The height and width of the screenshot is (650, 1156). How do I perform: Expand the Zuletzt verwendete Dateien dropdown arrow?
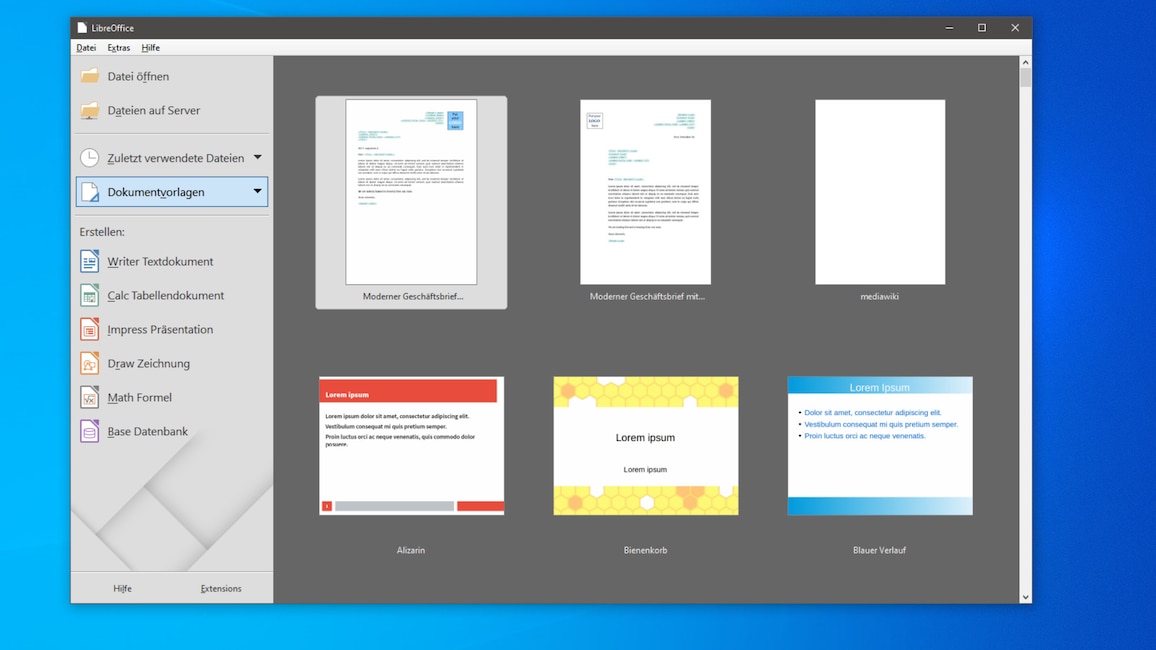pos(257,157)
